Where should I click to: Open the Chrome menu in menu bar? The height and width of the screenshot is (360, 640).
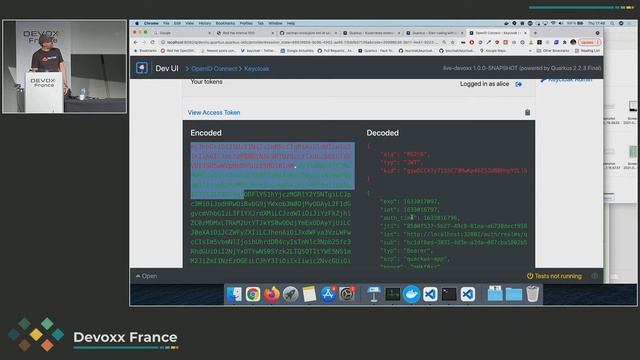(151, 23)
